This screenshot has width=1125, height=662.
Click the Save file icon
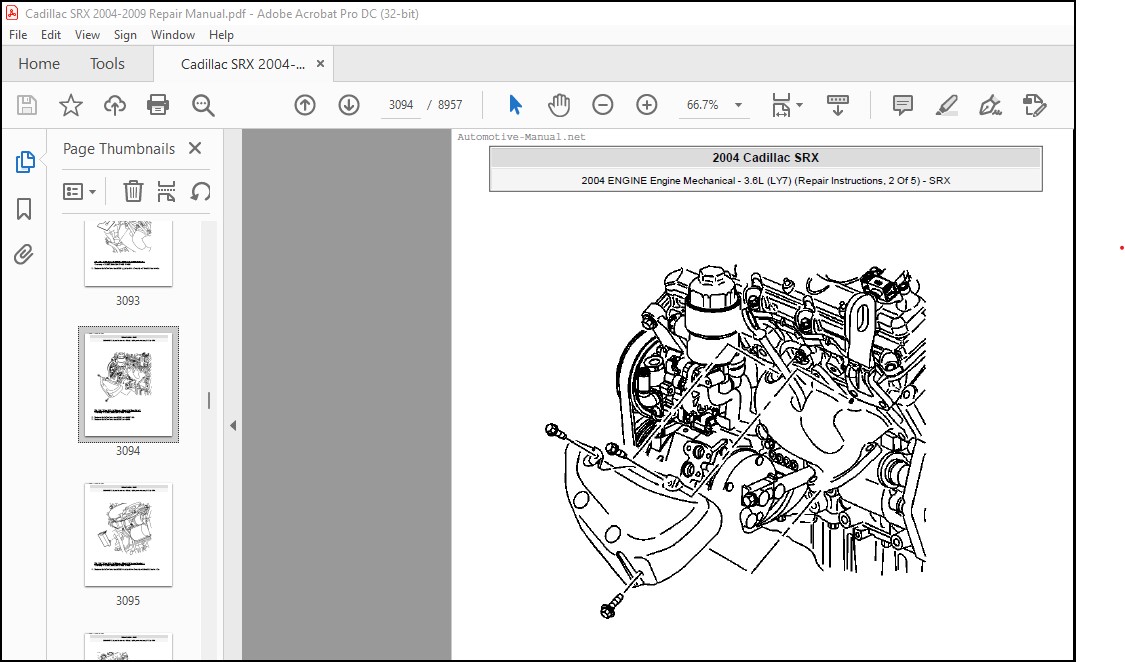click(x=27, y=105)
